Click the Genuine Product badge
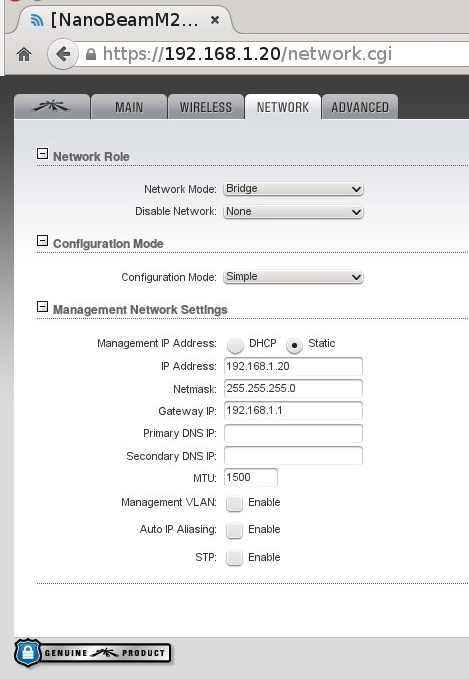The height and width of the screenshot is (679, 469). 93,653
